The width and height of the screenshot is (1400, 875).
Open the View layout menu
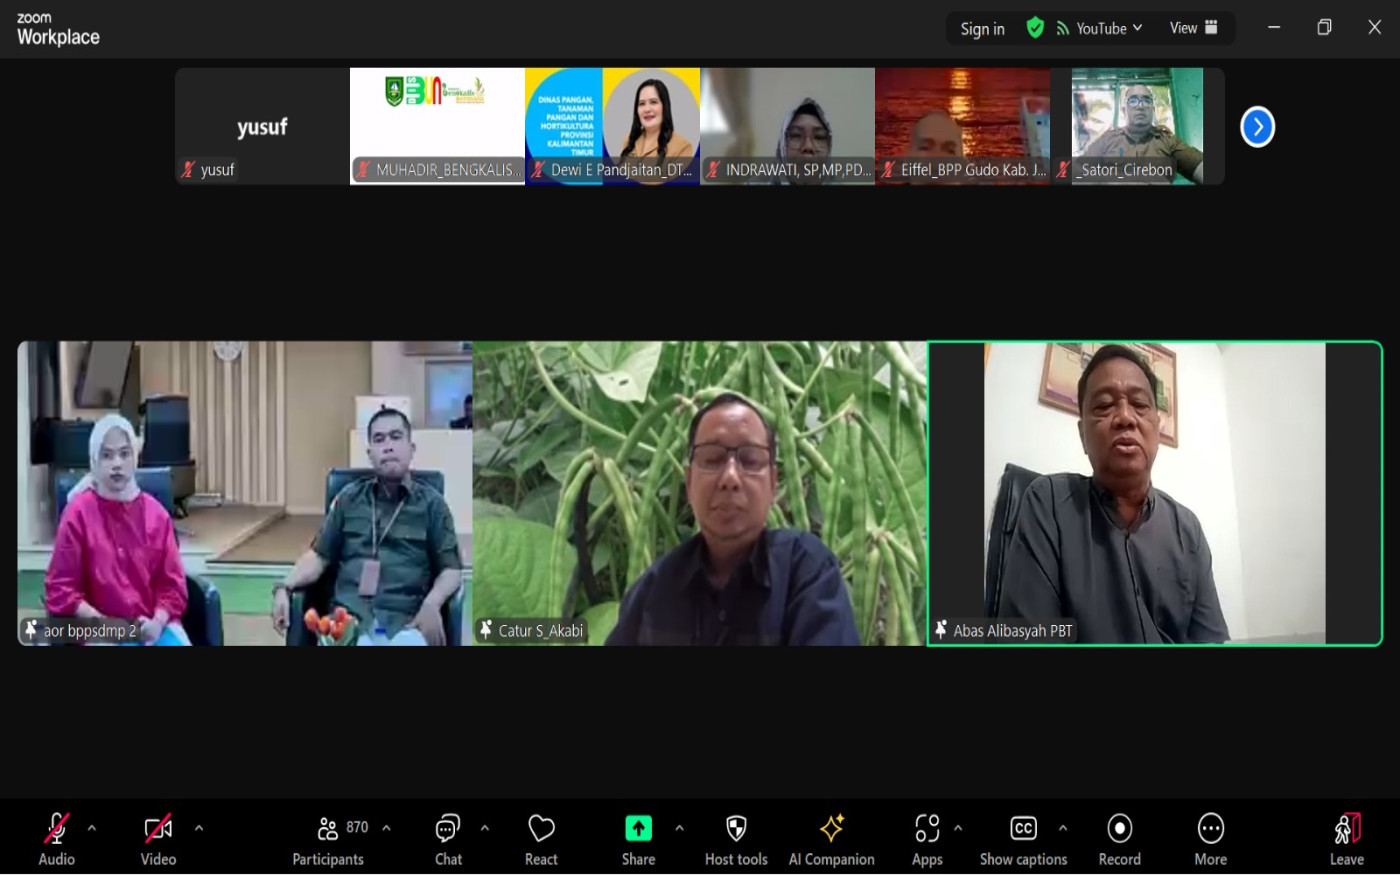coord(1194,28)
